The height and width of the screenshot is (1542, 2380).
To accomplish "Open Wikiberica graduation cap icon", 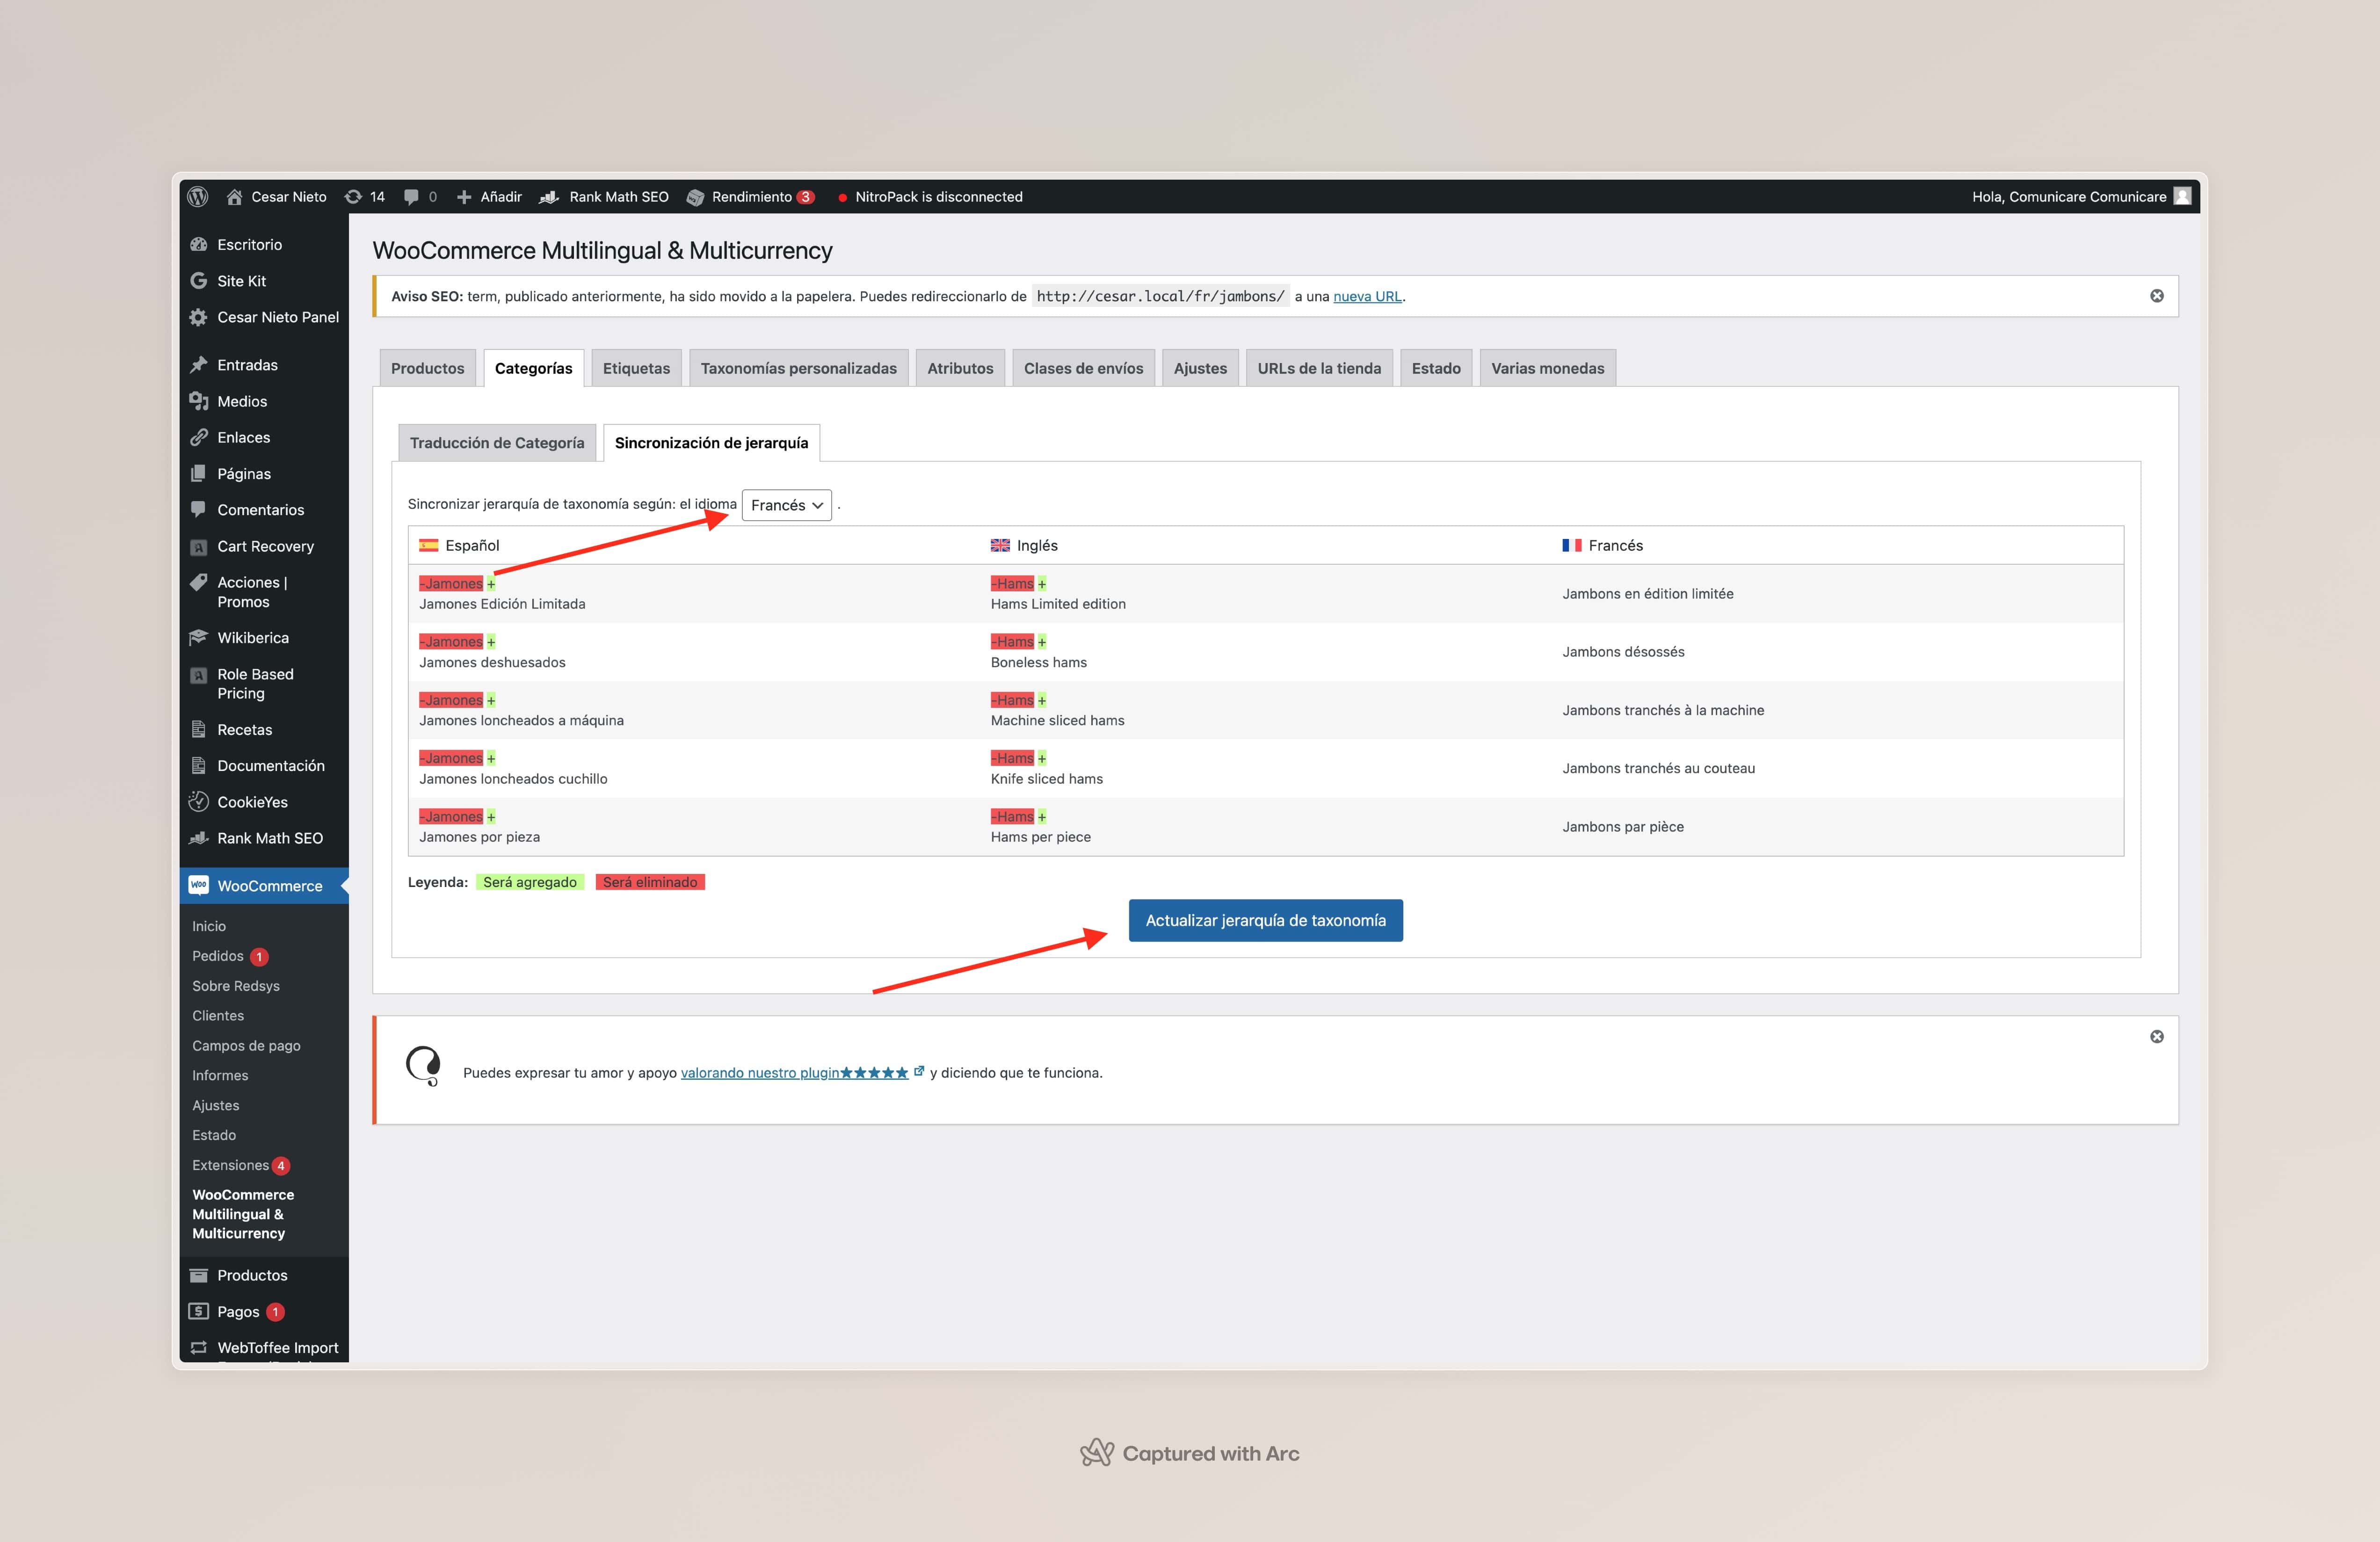I will click(198, 638).
